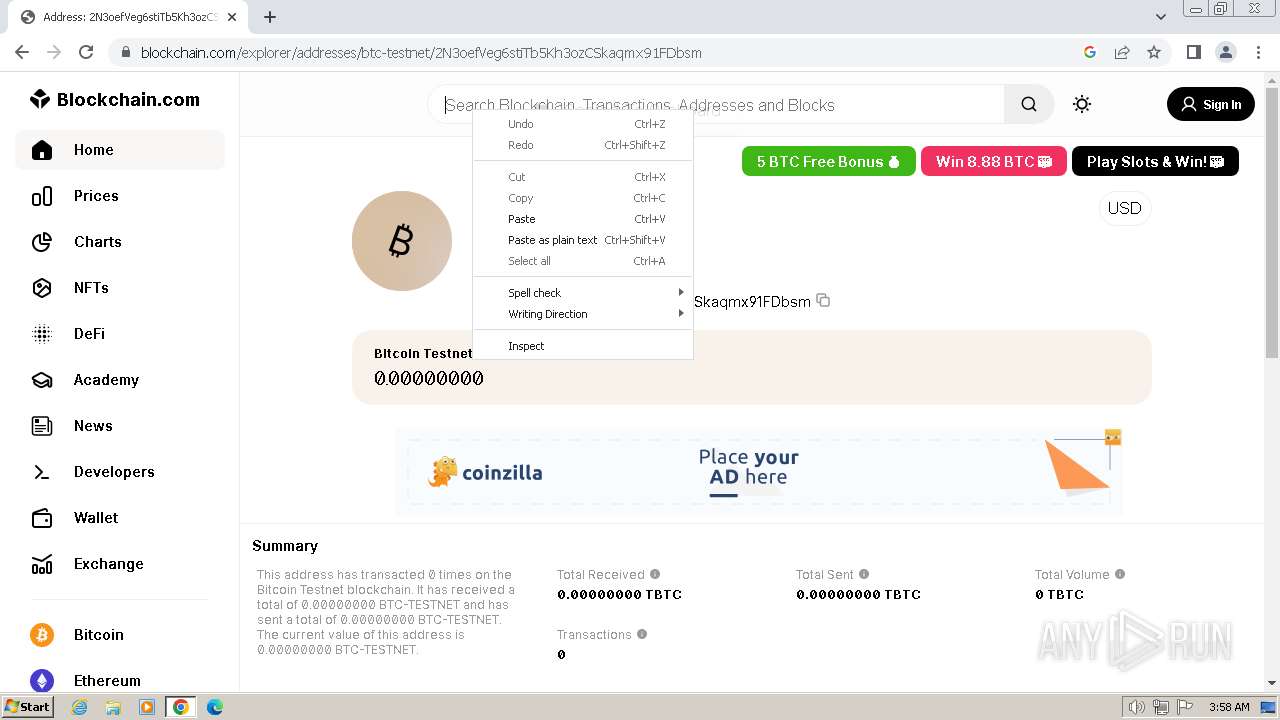Choose Select all in context menu

pyautogui.click(x=583, y=261)
